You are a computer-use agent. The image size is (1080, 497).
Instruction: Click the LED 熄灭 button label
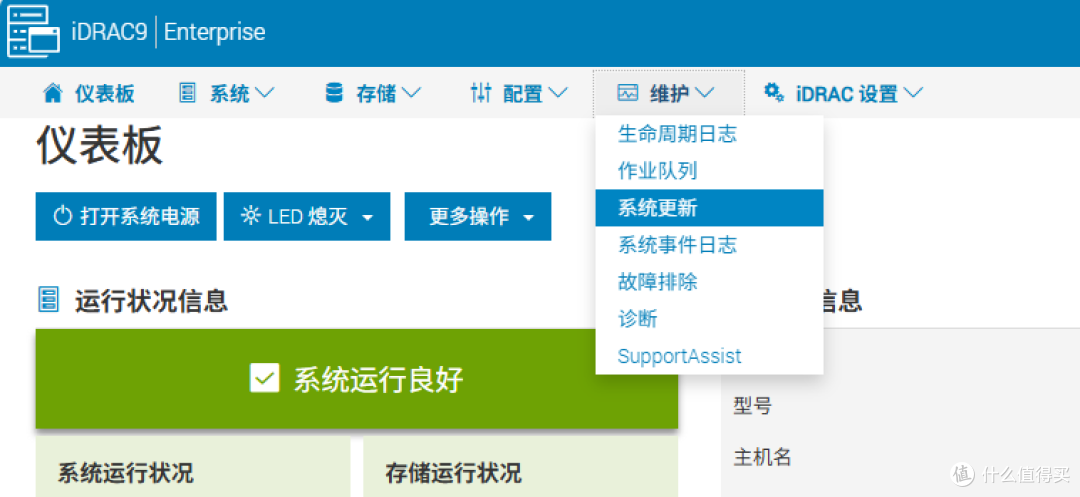308,217
